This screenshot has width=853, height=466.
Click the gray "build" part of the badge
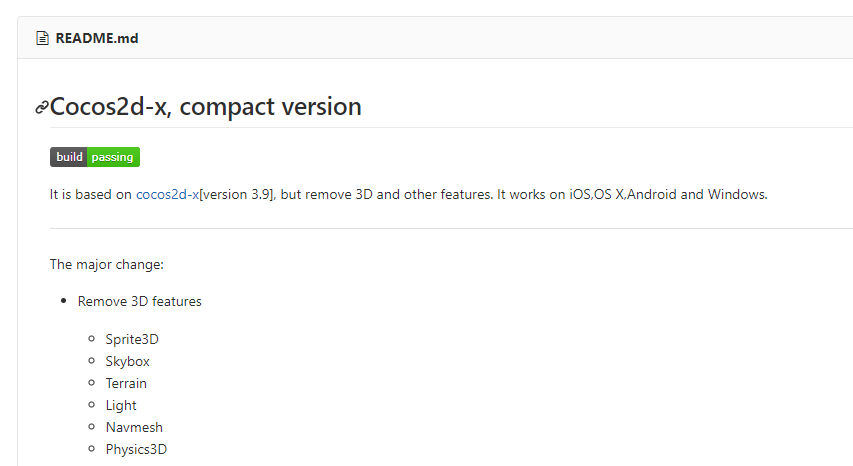click(69, 157)
